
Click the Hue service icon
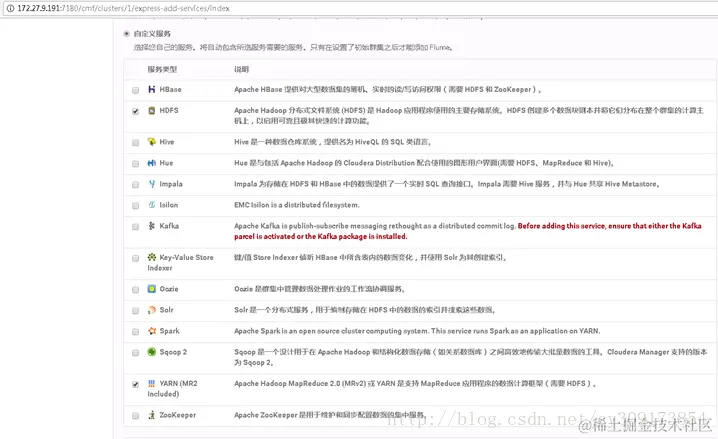(x=152, y=163)
